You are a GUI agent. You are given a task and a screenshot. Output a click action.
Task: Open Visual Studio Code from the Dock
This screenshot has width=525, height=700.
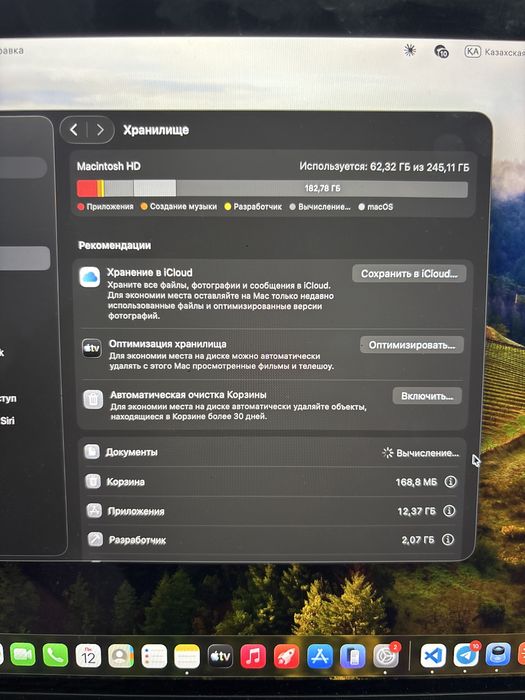pos(433,655)
